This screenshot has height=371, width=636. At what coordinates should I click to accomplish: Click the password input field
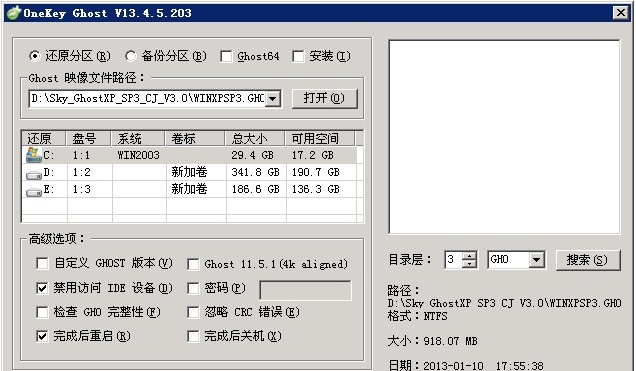point(305,290)
